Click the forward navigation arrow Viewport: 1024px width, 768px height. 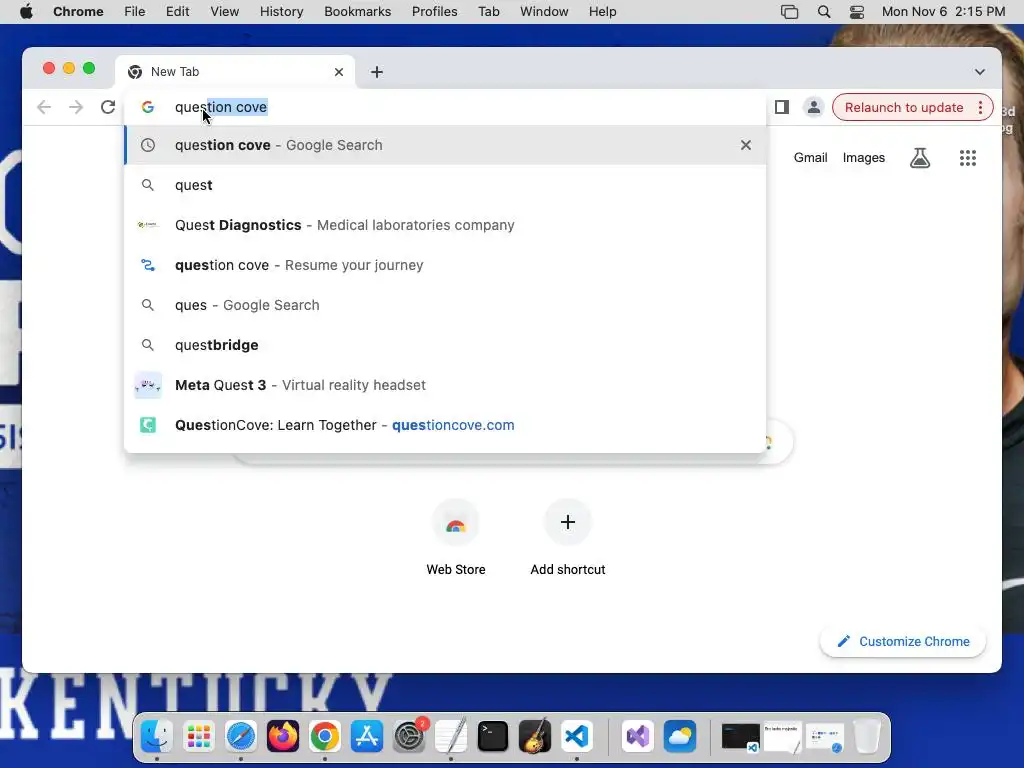pyautogui.click(x=76, y=107)
